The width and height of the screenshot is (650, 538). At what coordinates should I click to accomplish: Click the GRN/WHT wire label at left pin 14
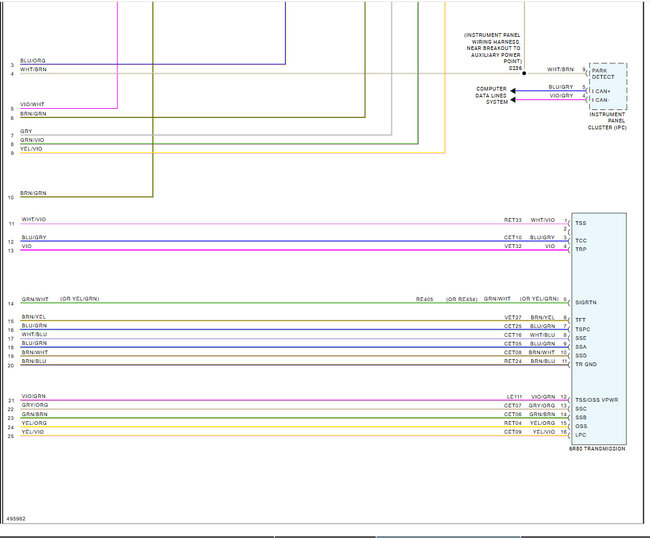point(35,299)
